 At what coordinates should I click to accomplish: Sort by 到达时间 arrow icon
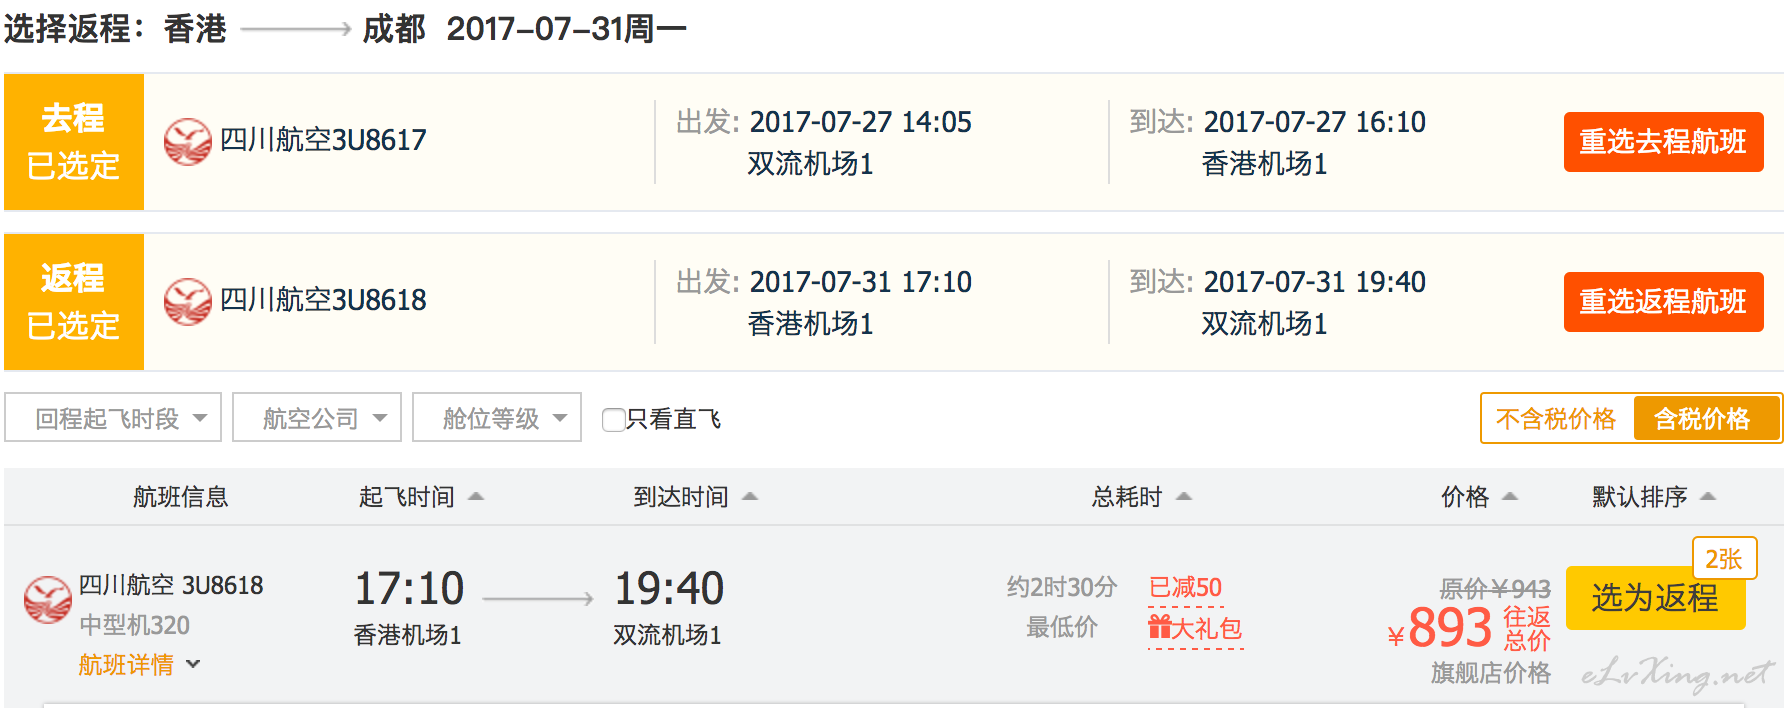[750, 496]
